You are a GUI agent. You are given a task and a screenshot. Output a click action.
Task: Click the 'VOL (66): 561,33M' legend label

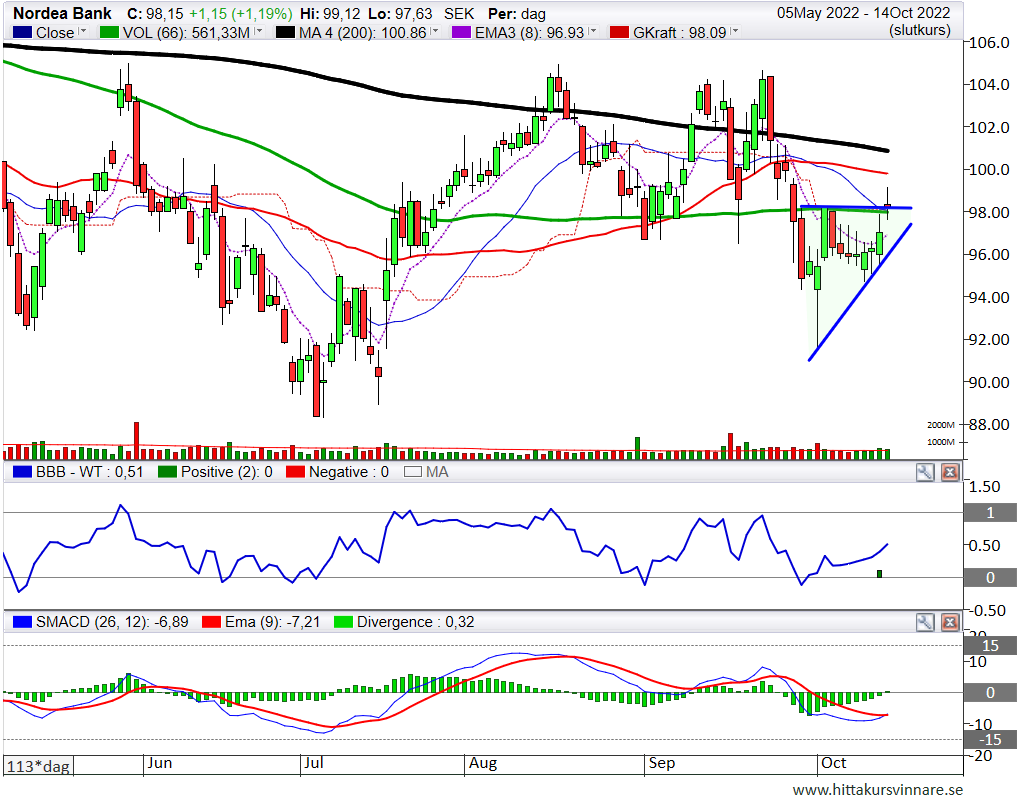point(186,32)
